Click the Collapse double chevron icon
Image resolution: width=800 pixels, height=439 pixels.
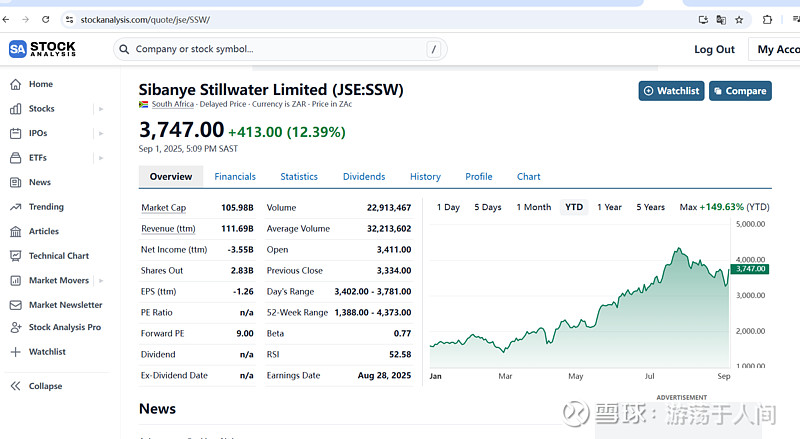pyautogui.click(x=16, y=386)
